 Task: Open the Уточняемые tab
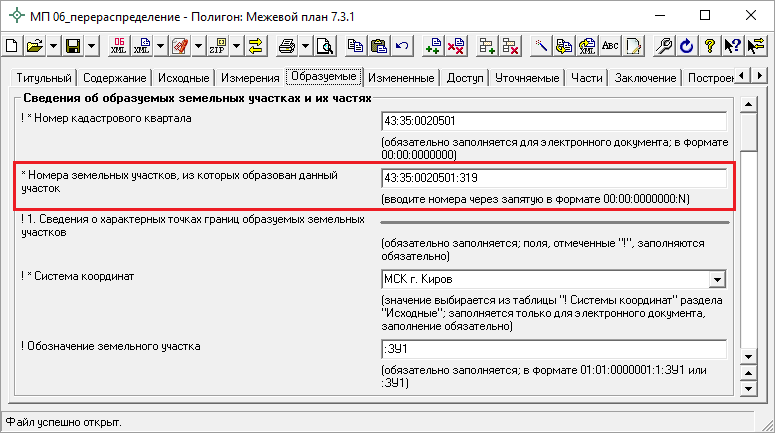coord(527,78)
